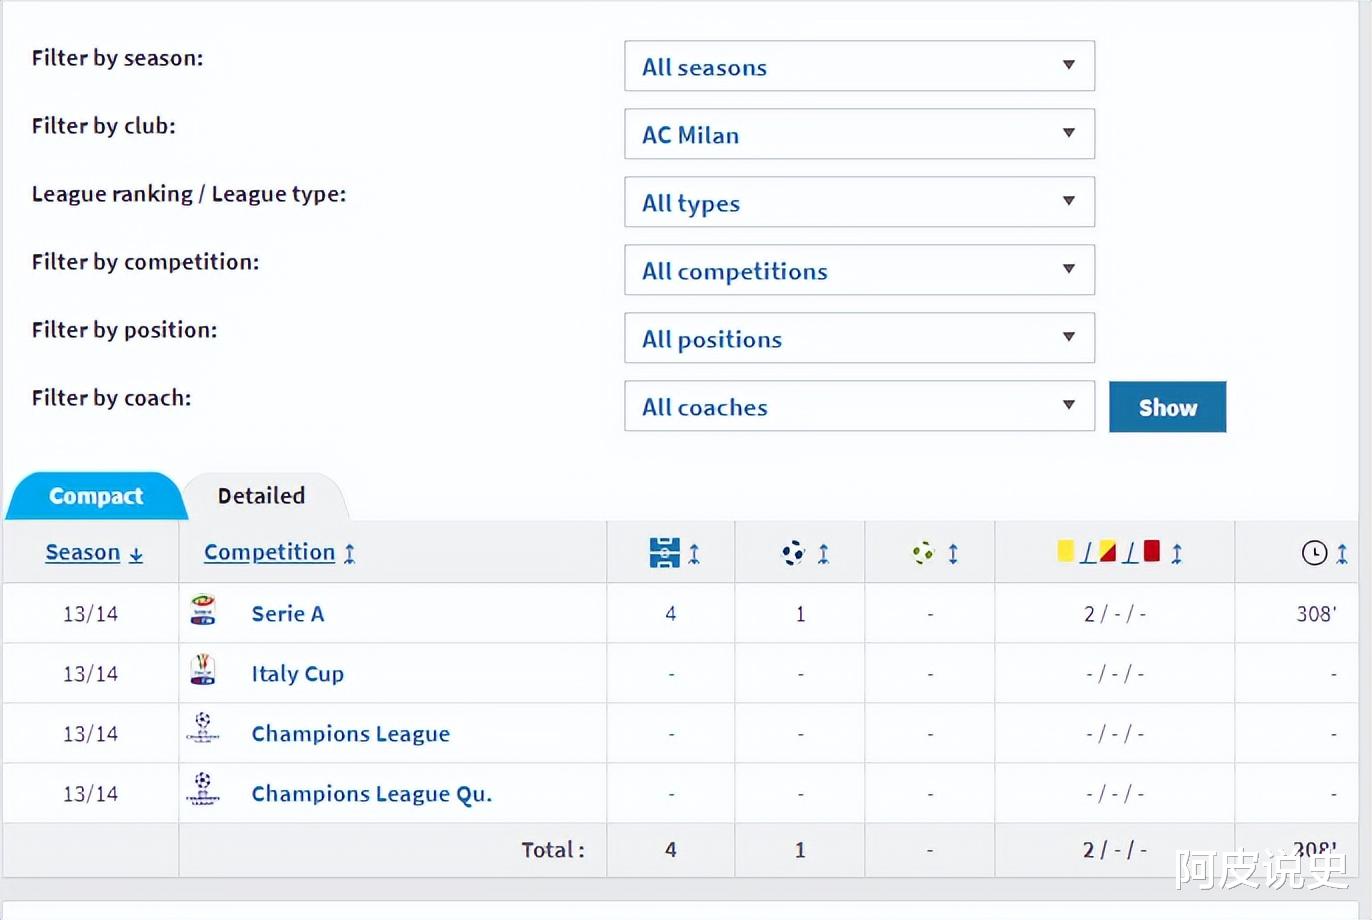The image size is (1372, 920).
Task: Open the Serie A competition link
Action: (x=288, y=614)
